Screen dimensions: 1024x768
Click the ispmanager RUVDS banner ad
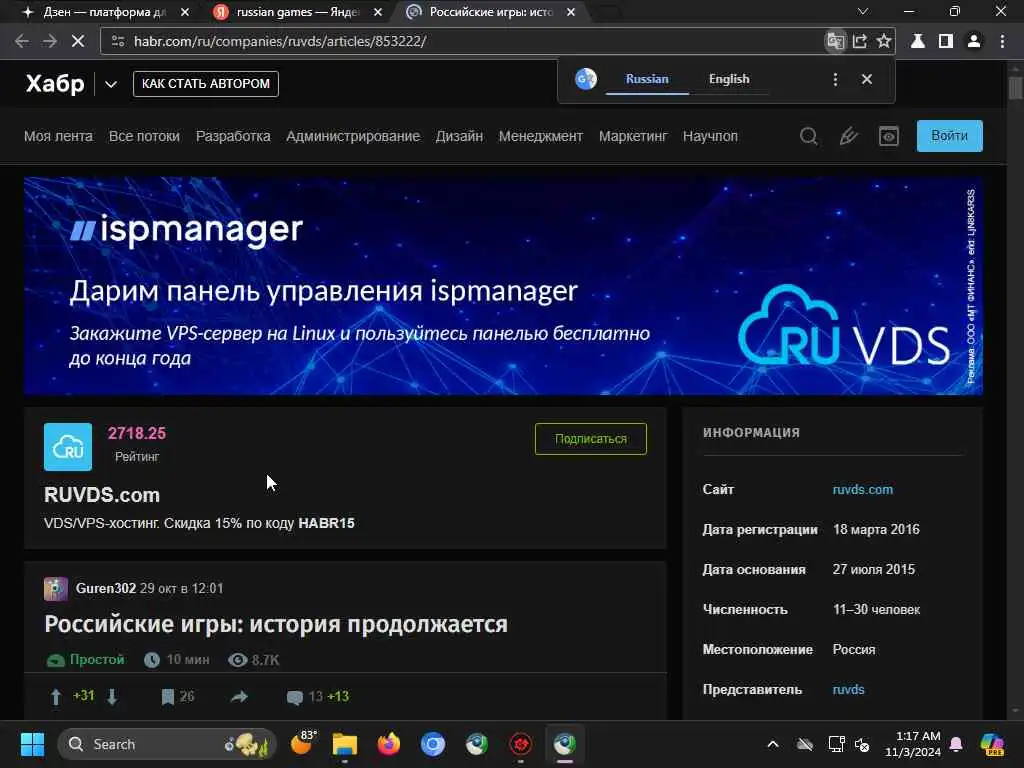[x=503, y=286]
